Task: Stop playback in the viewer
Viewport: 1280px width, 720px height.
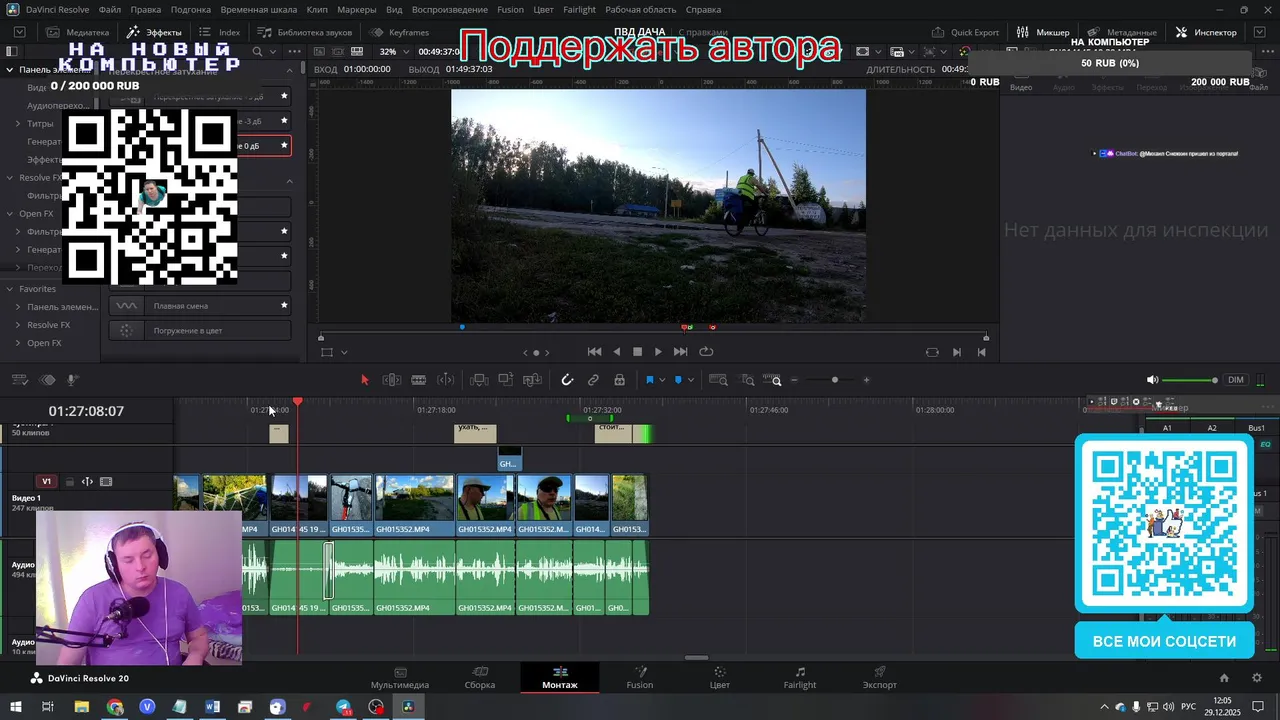Action: tap(637, 352)
